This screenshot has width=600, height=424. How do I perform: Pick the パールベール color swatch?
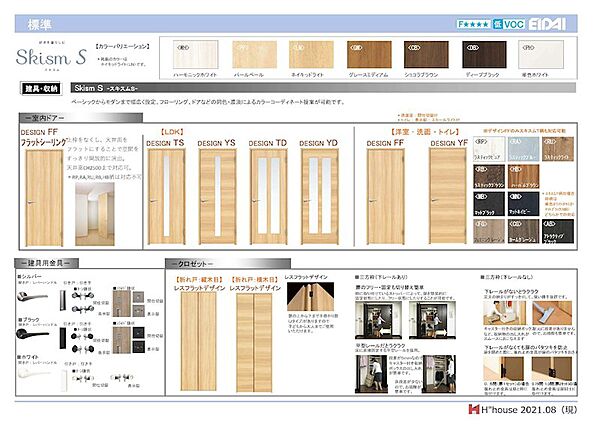[254, 55]
